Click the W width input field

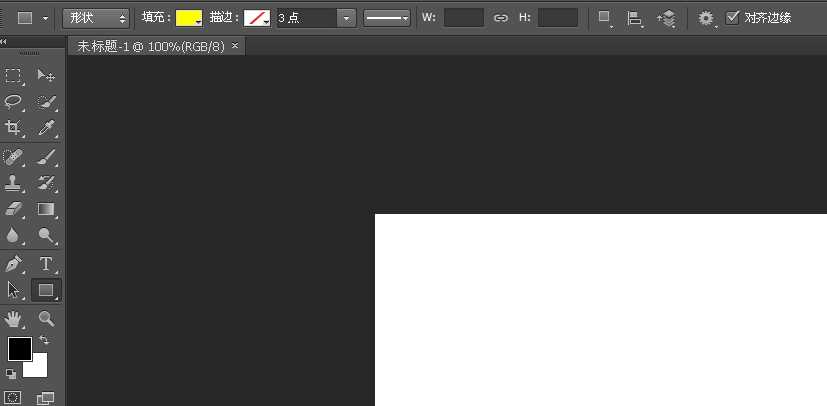(463, 18)
